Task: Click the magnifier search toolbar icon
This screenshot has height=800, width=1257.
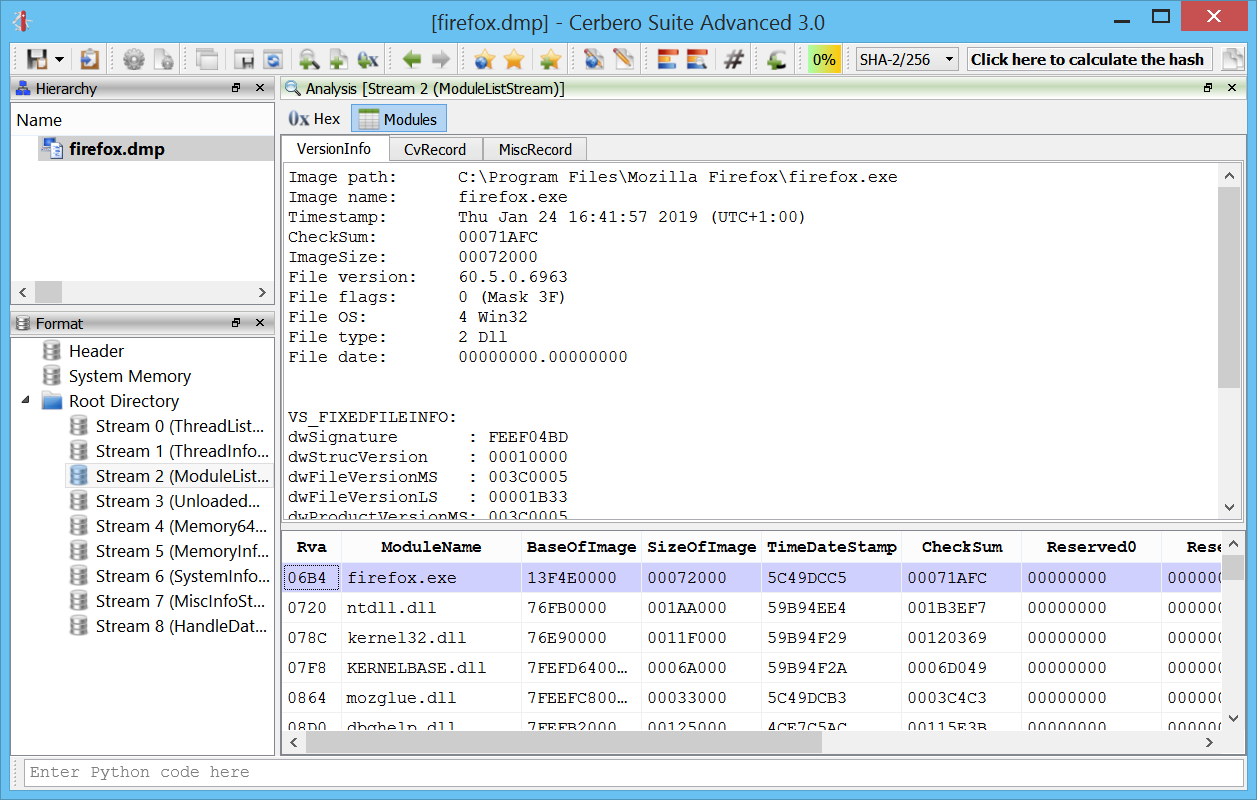Action: 309,59
